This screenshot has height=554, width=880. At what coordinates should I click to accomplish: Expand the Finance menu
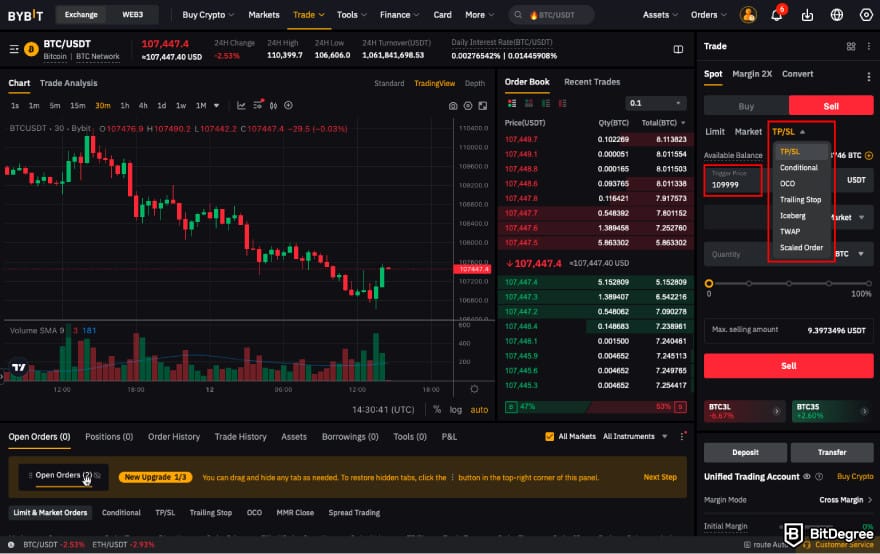click(x=399, y=15)
